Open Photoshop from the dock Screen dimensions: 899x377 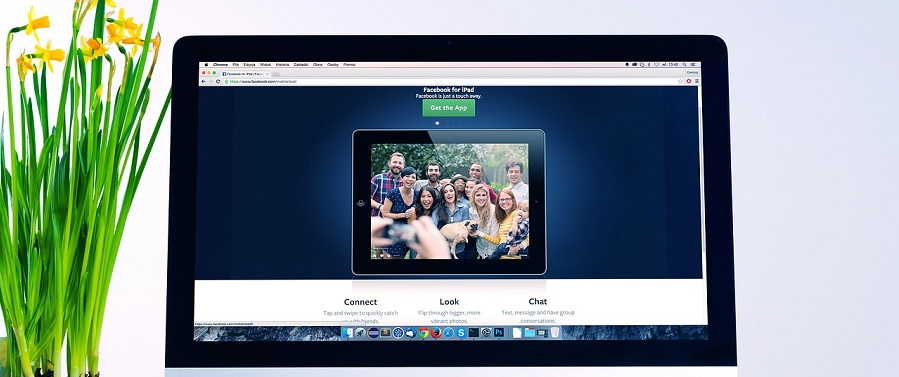click(499, 332)
